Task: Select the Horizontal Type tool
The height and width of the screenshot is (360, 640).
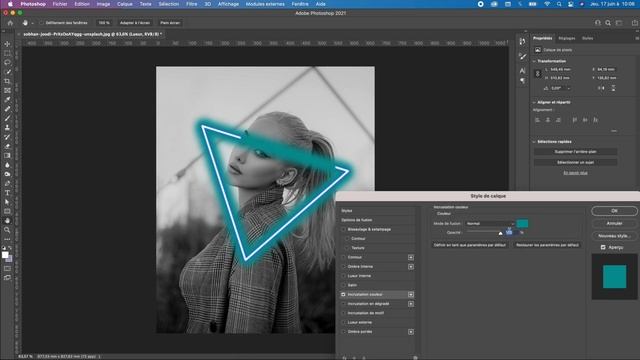Action: click(x=7, y=193)
